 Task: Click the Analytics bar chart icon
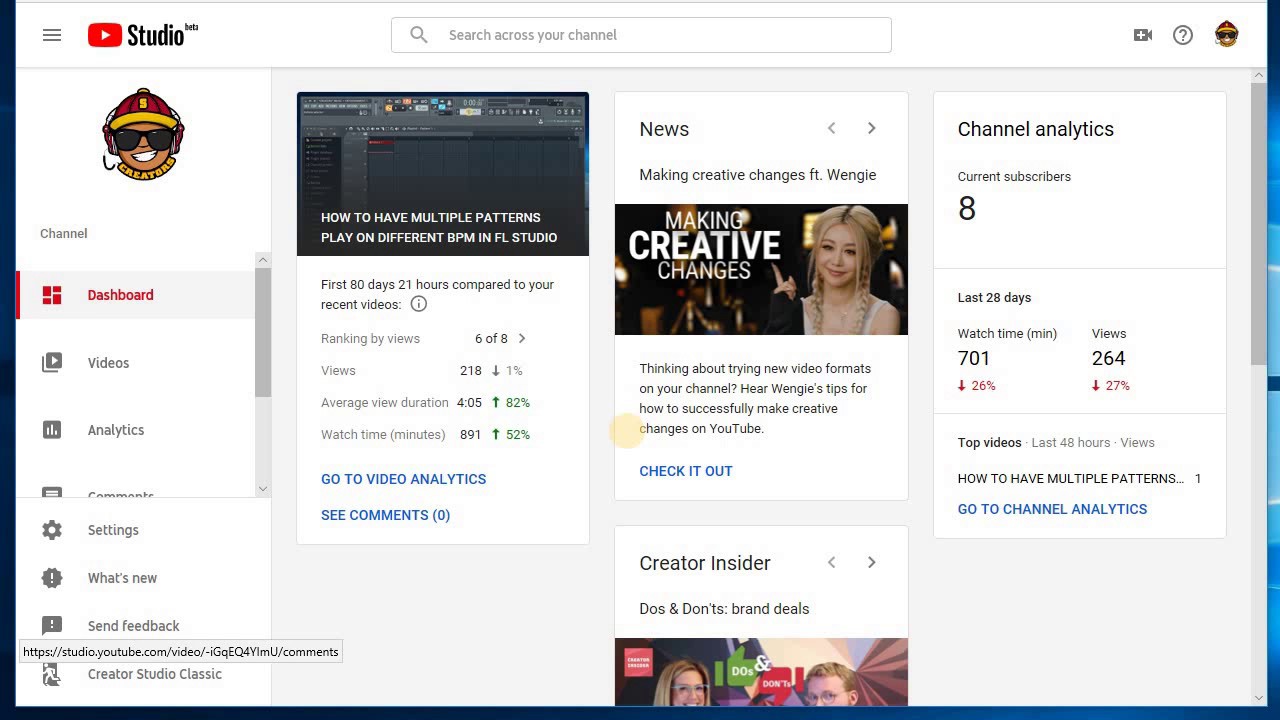52,430
